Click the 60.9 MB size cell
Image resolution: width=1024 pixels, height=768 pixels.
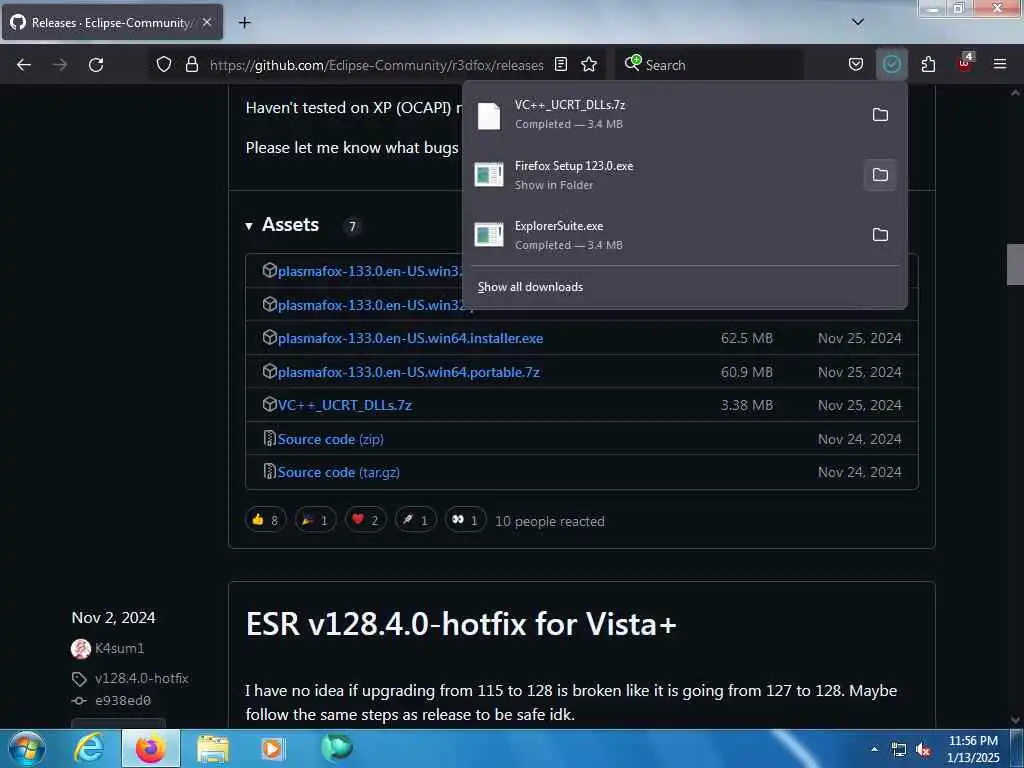[x=746, y=372]
